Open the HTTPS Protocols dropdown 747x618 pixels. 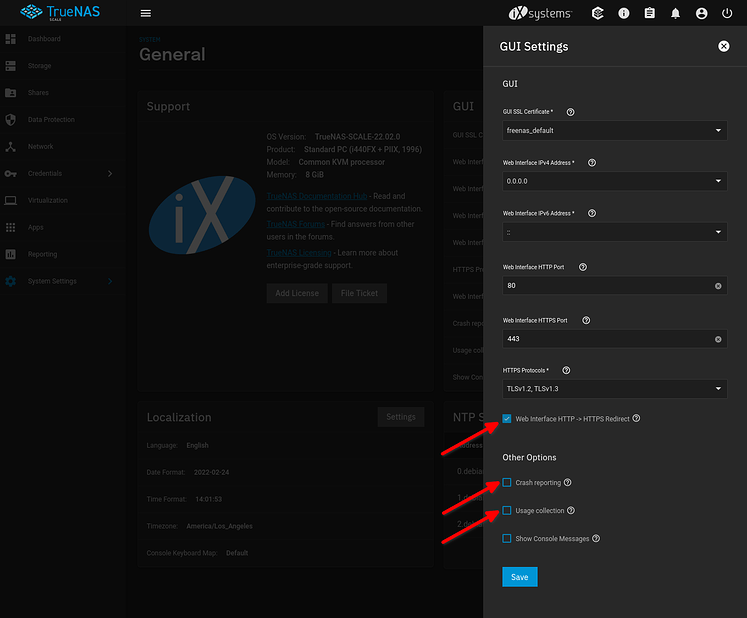614,389
